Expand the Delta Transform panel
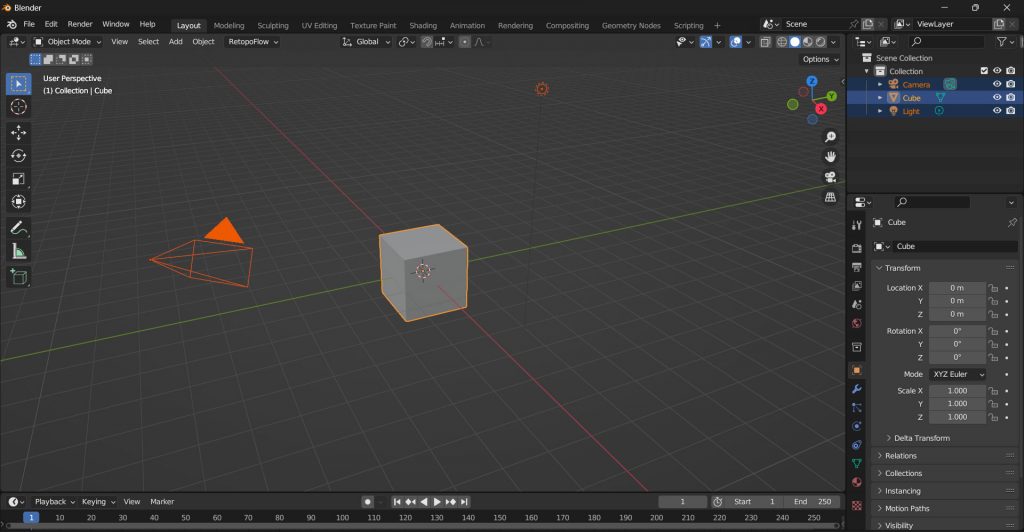 (x=921, y=438)
